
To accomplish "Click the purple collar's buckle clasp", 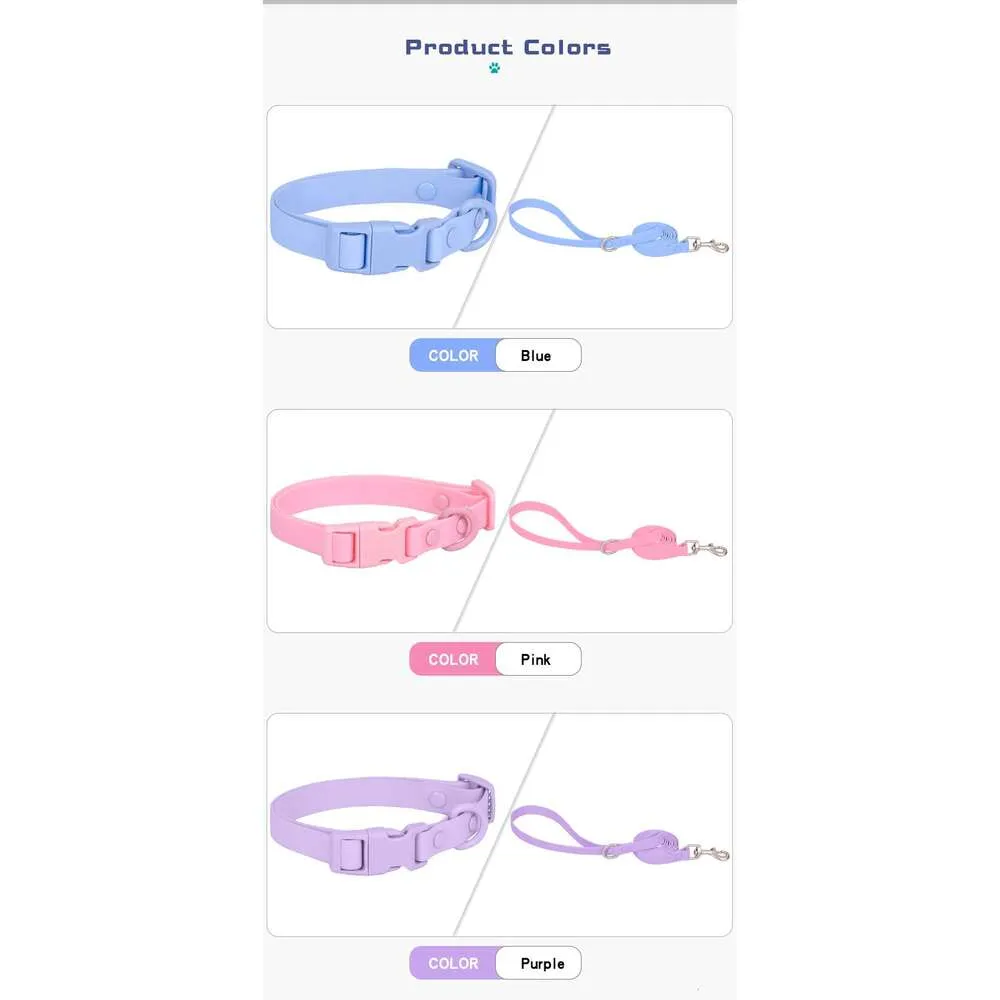I will (x=376, y=848).
